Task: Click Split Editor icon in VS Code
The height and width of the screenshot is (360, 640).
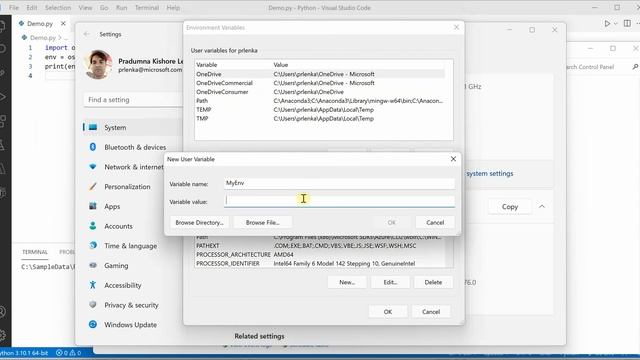Action: click(627, 24)
